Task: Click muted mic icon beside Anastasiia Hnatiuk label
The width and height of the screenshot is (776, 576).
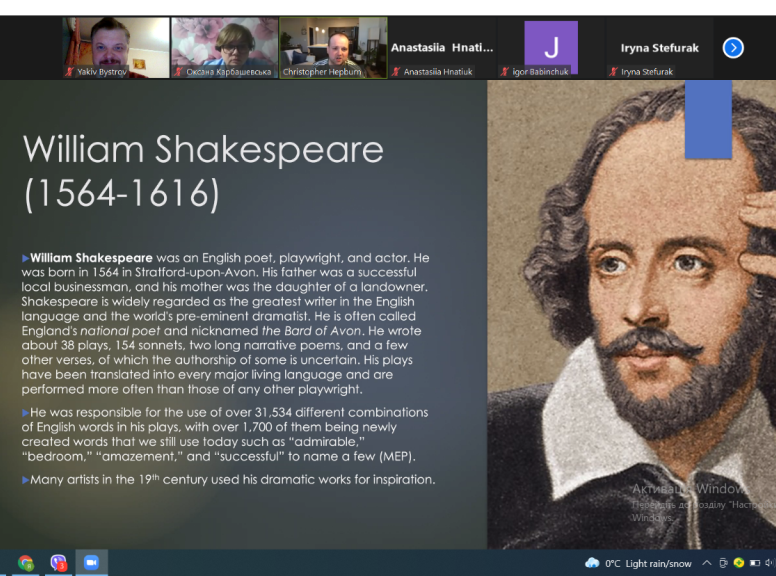Action: (396, 72)
